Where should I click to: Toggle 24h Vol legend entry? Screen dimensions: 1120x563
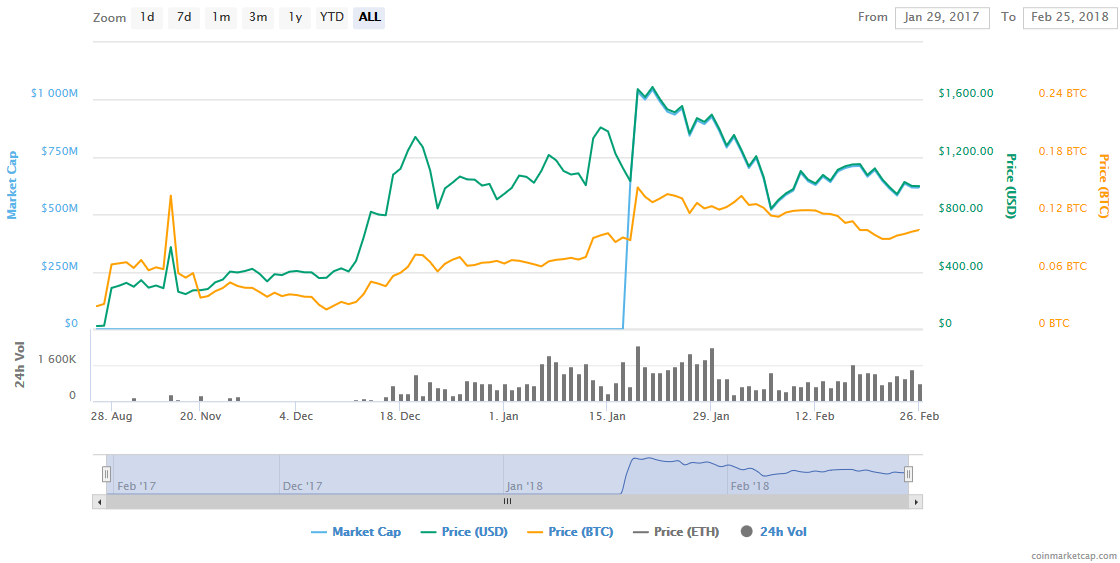point(774,532)
